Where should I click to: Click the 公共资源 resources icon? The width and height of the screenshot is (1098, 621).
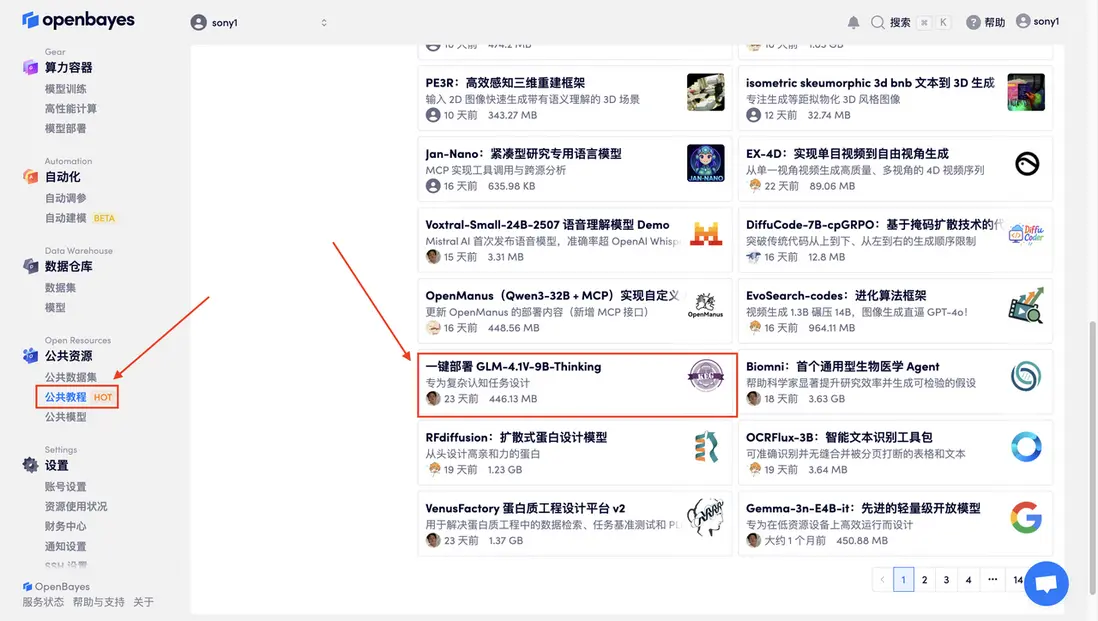[x=30, y=356]
